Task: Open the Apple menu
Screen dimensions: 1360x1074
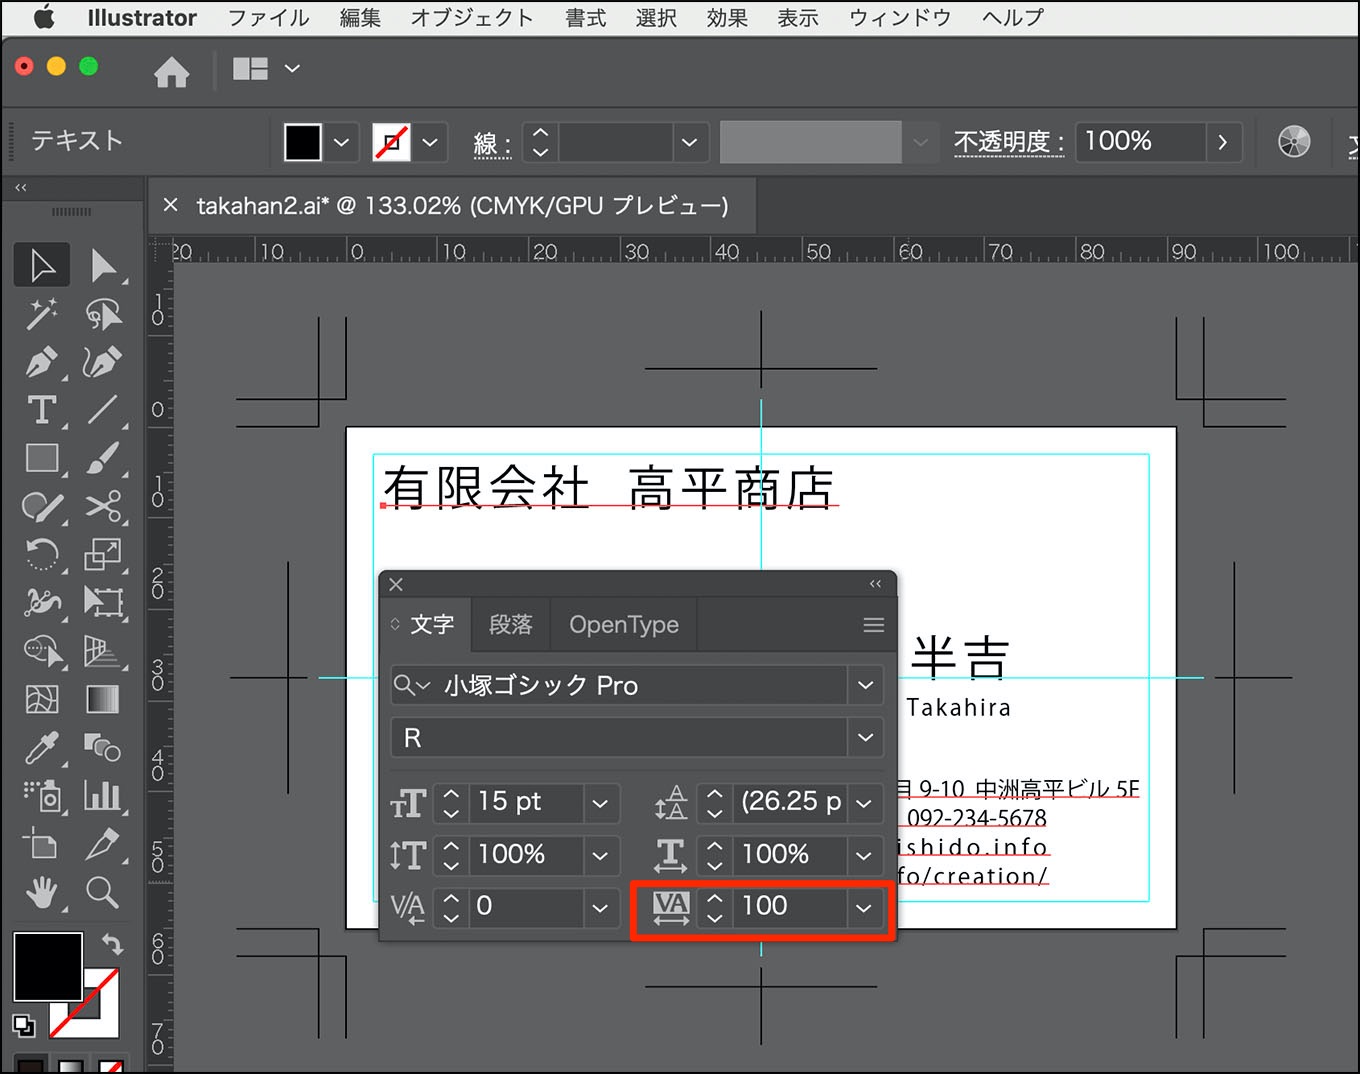Action: tap(45, 18)
